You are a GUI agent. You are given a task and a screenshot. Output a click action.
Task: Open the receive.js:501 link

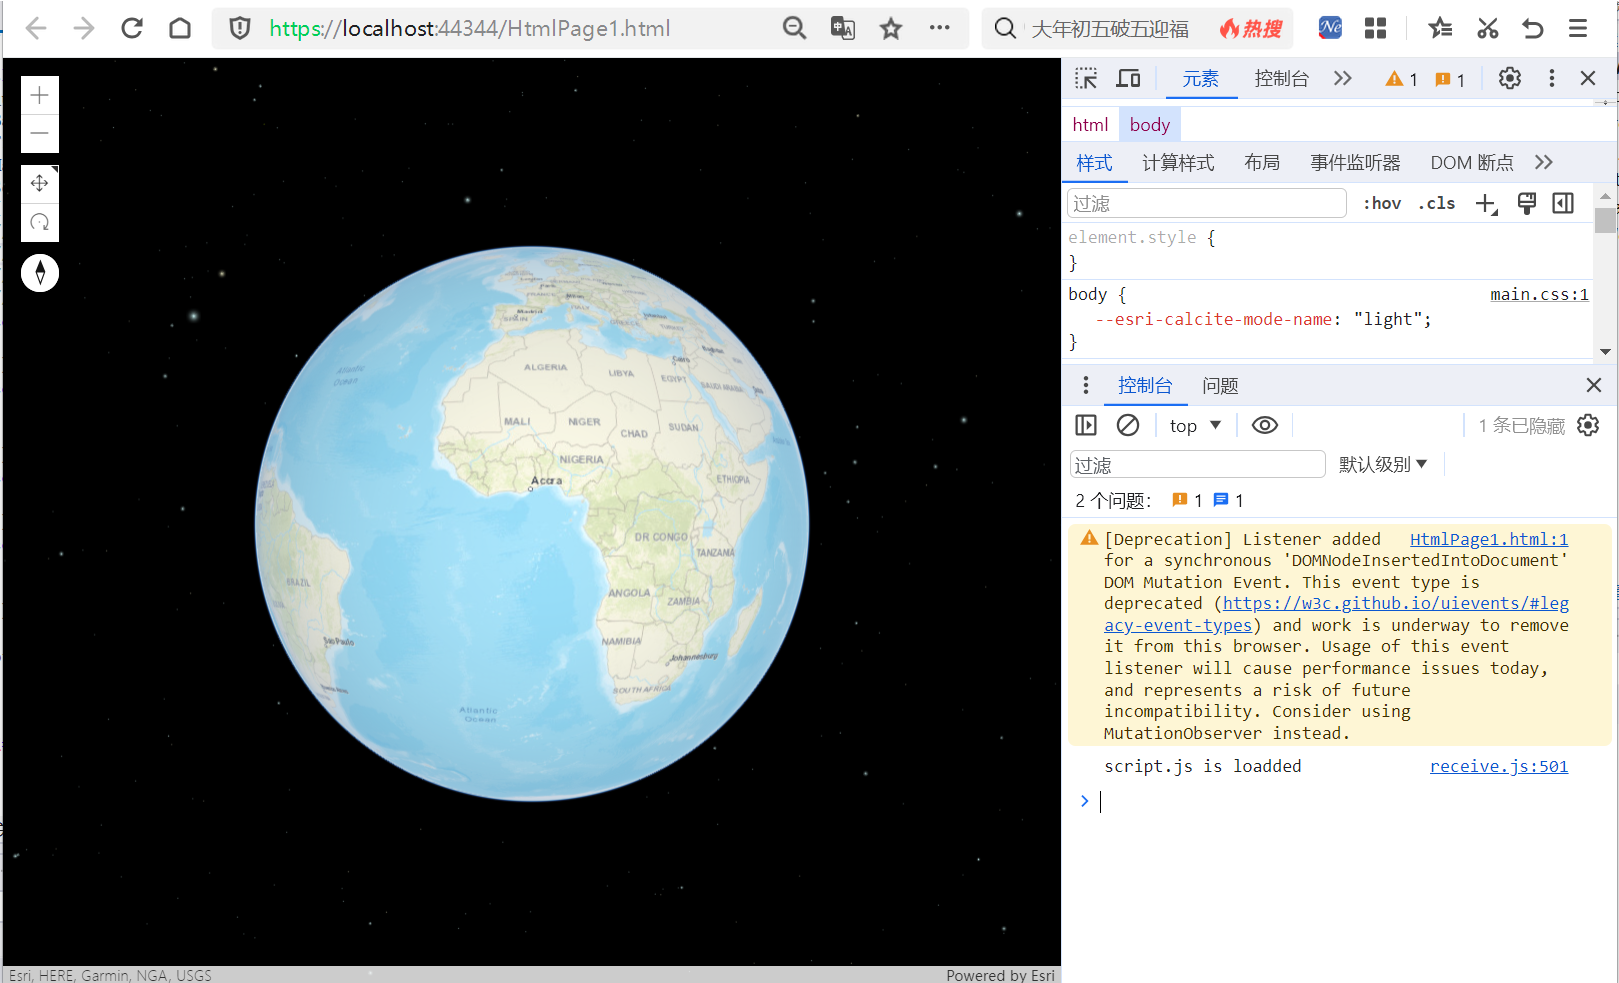[x=1498, y=765]
